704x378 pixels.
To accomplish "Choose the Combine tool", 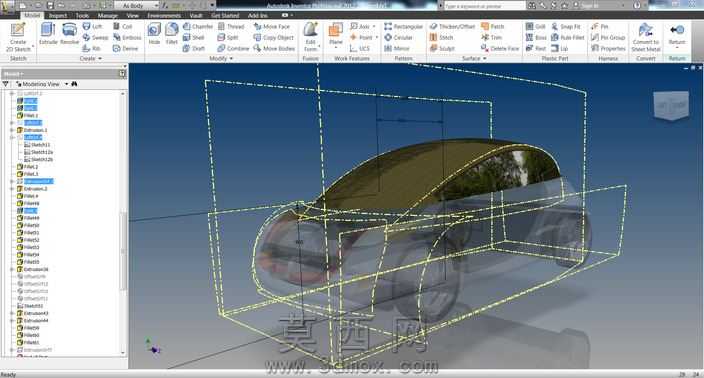I will coord(233,48).
